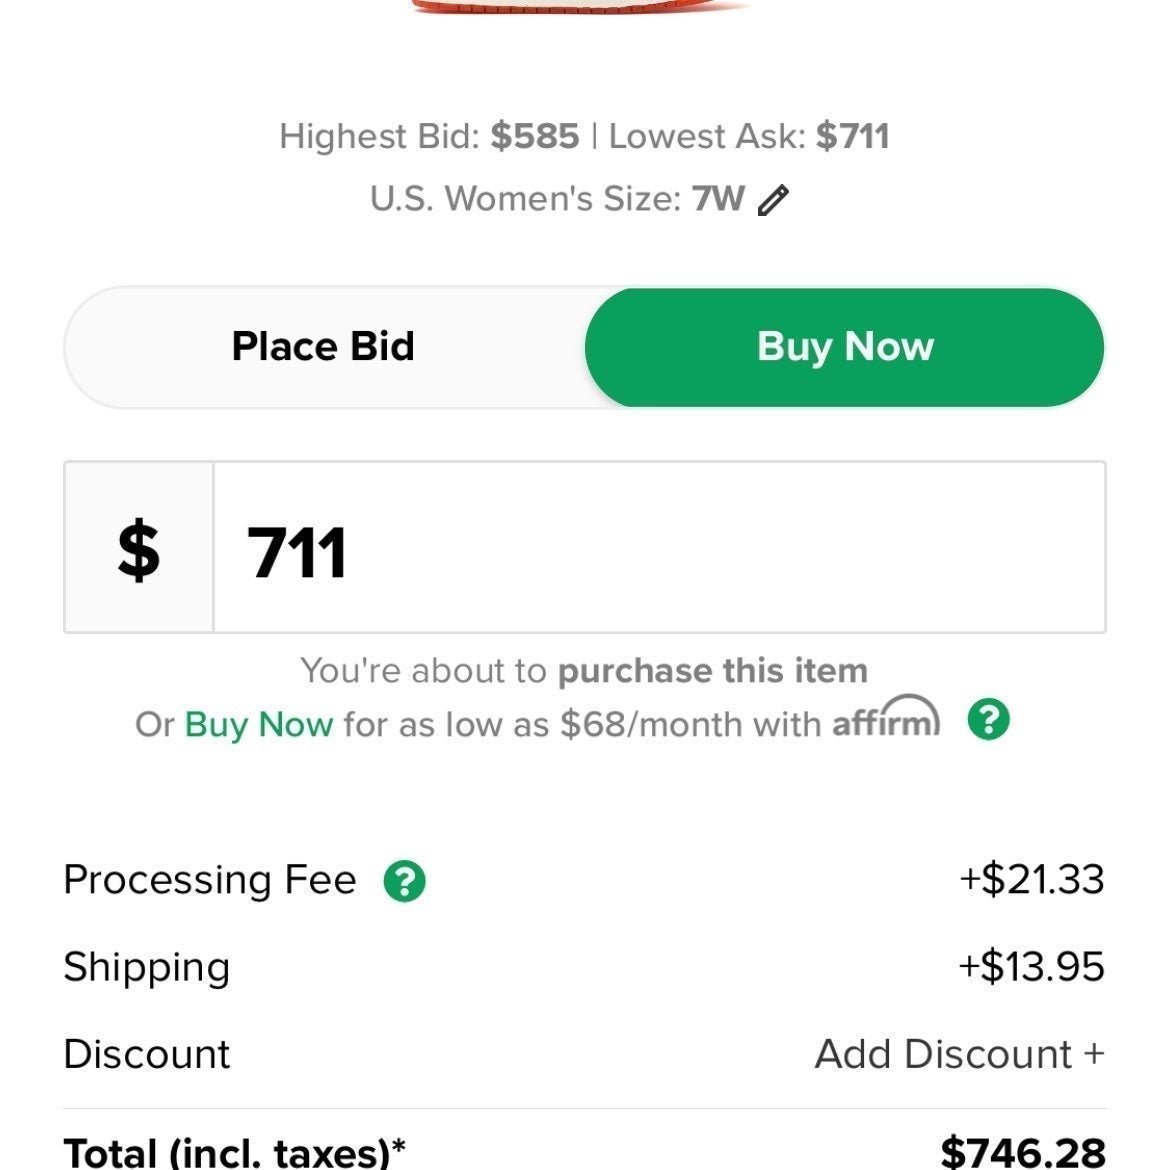The height and width of the screenshot is (1170, 1170).
Task: Click into the 711 price input field
Action: pos(659,547)
